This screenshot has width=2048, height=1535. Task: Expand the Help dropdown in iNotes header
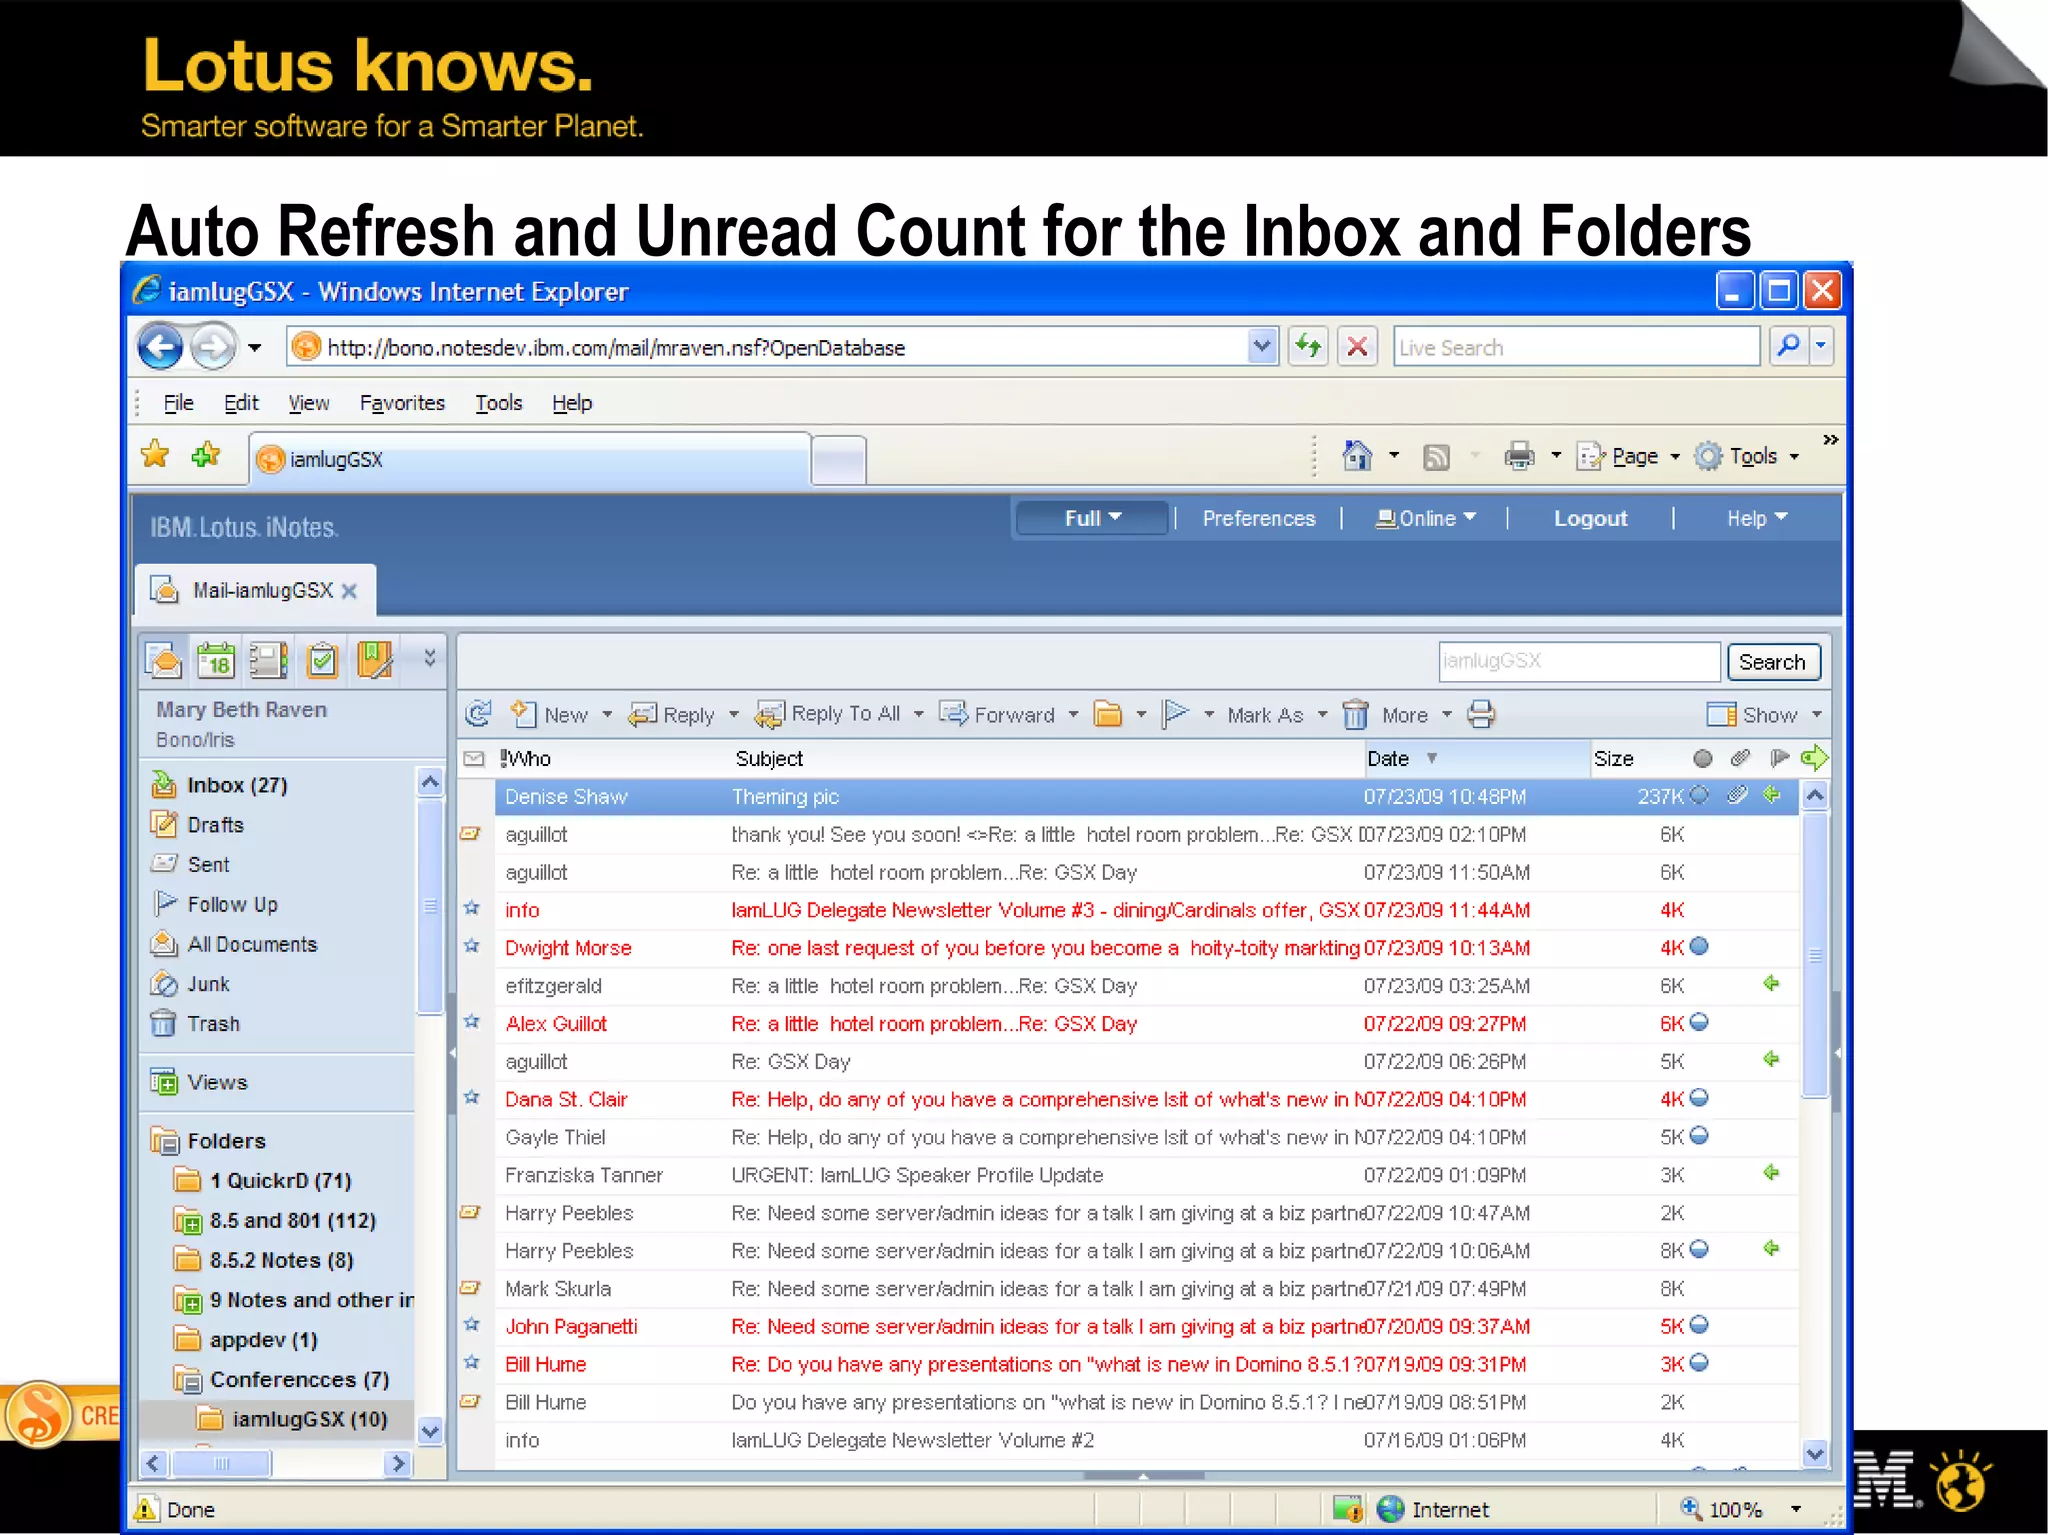[1757, 518]
